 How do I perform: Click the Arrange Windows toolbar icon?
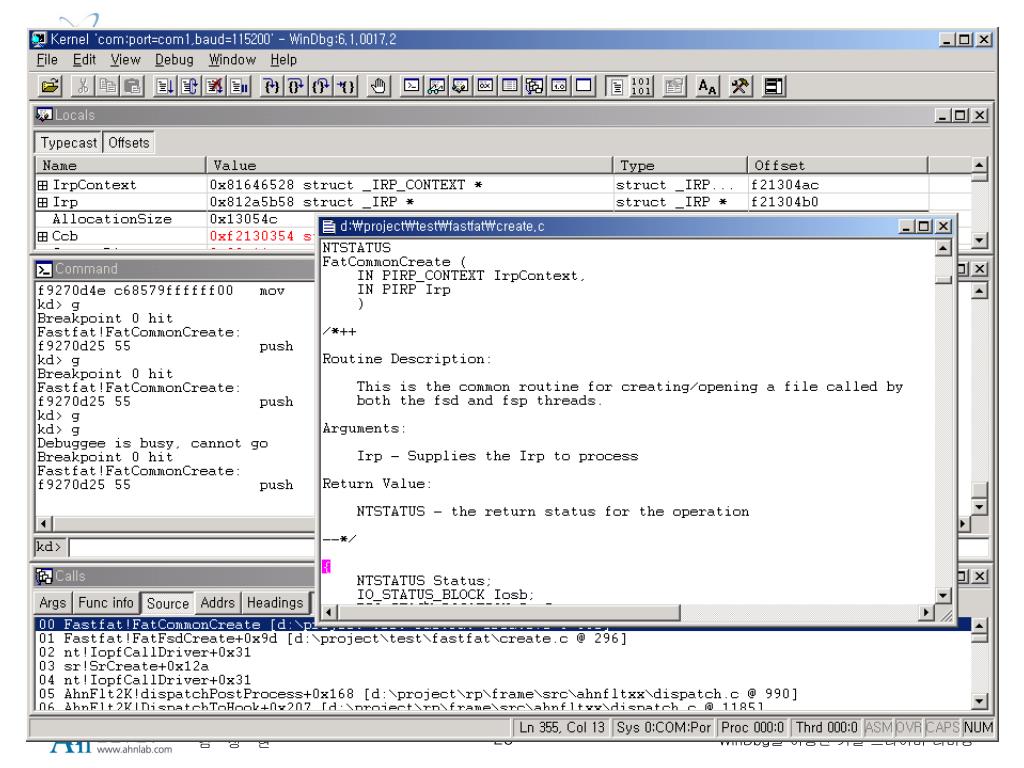(773, 86)
